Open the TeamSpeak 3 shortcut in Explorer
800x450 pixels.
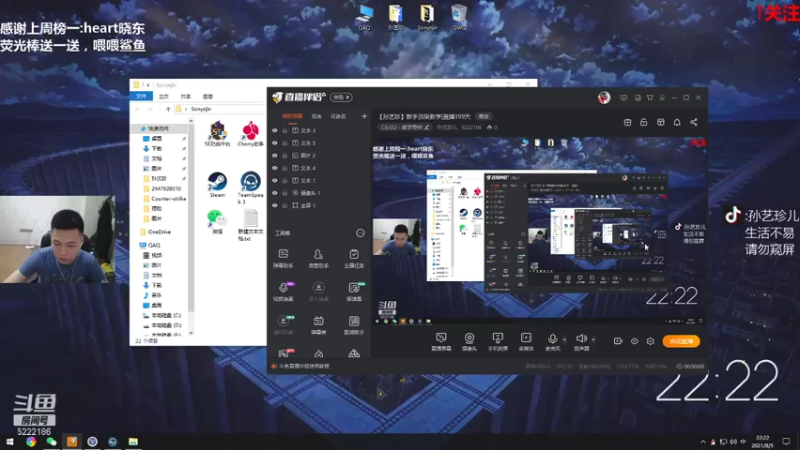click(x=250, y=188)
